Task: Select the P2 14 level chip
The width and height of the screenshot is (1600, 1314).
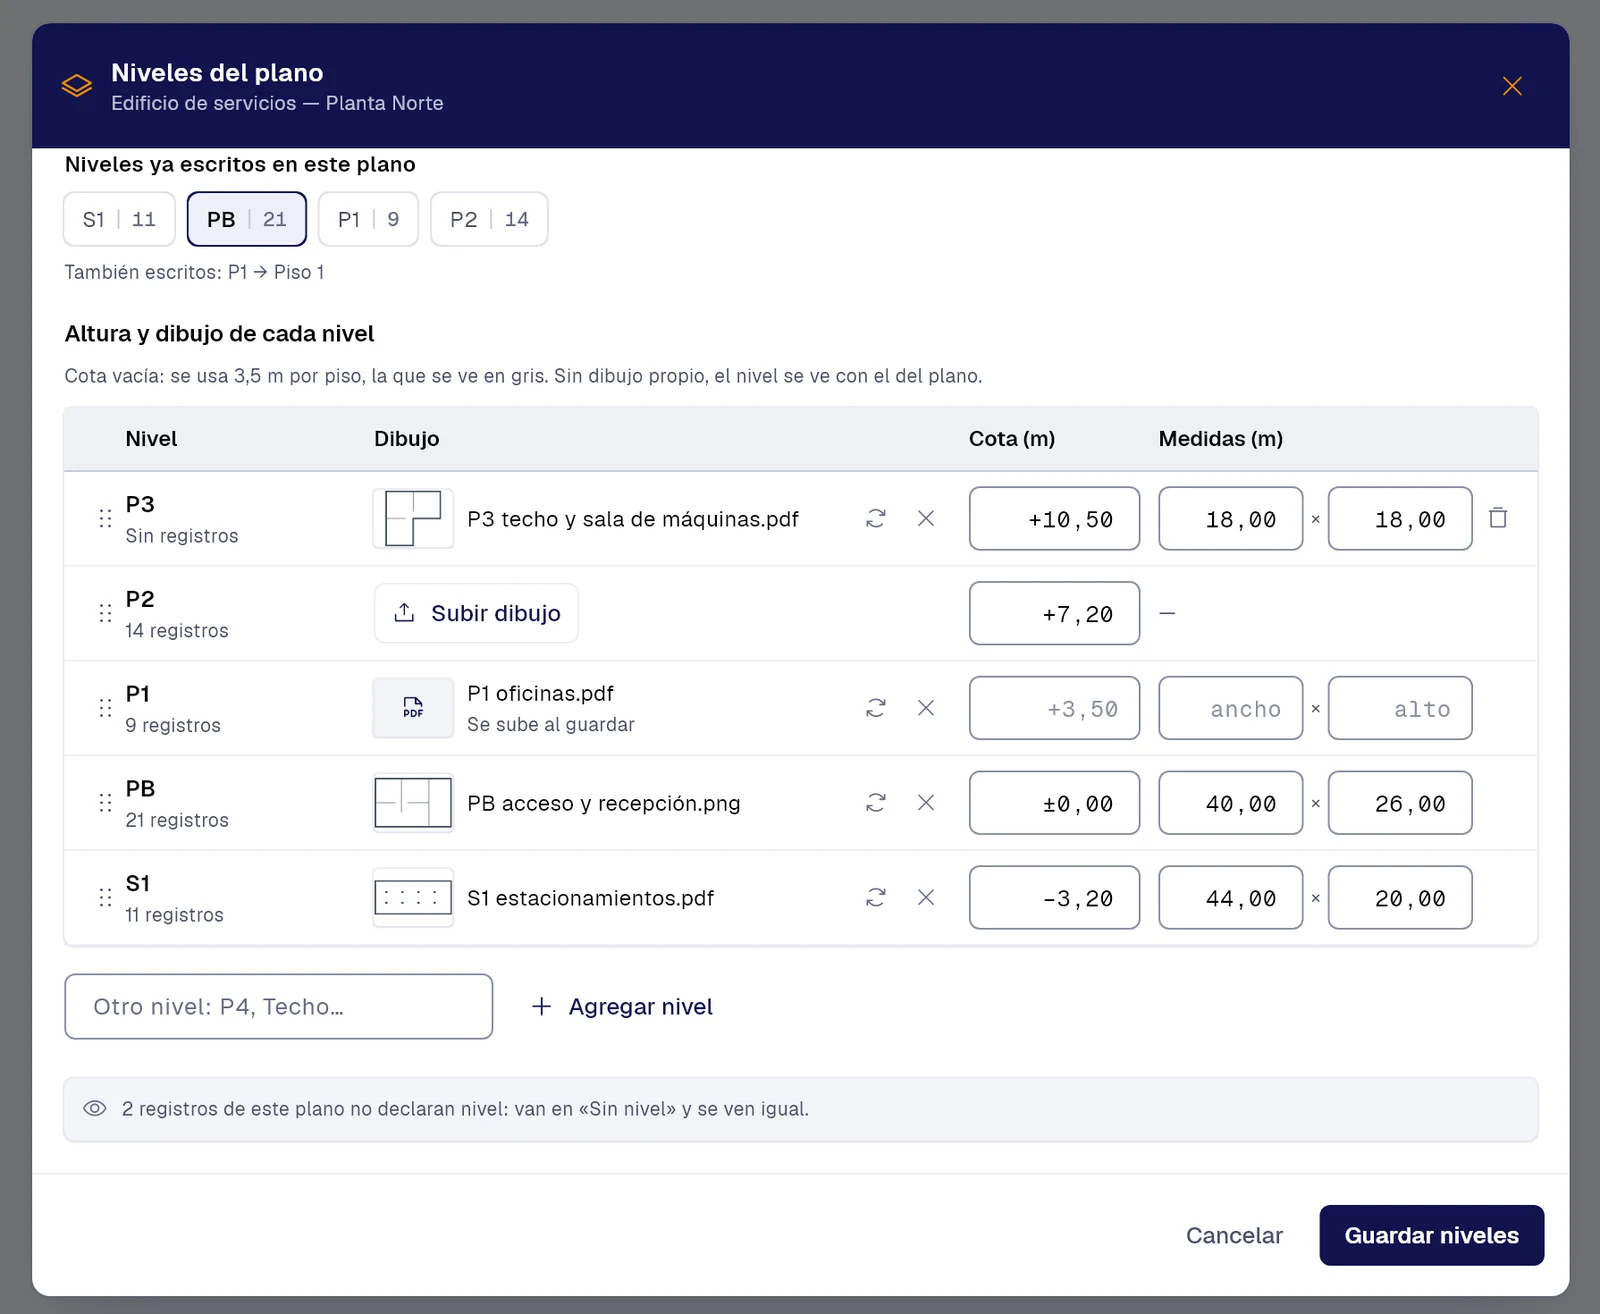Action: pos(489,219)
